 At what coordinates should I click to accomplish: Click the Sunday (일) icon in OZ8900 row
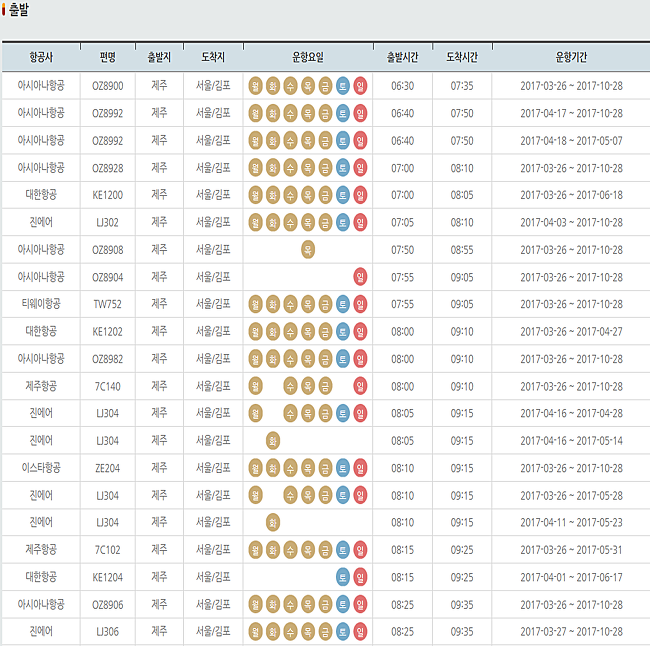tap(360, 86)
